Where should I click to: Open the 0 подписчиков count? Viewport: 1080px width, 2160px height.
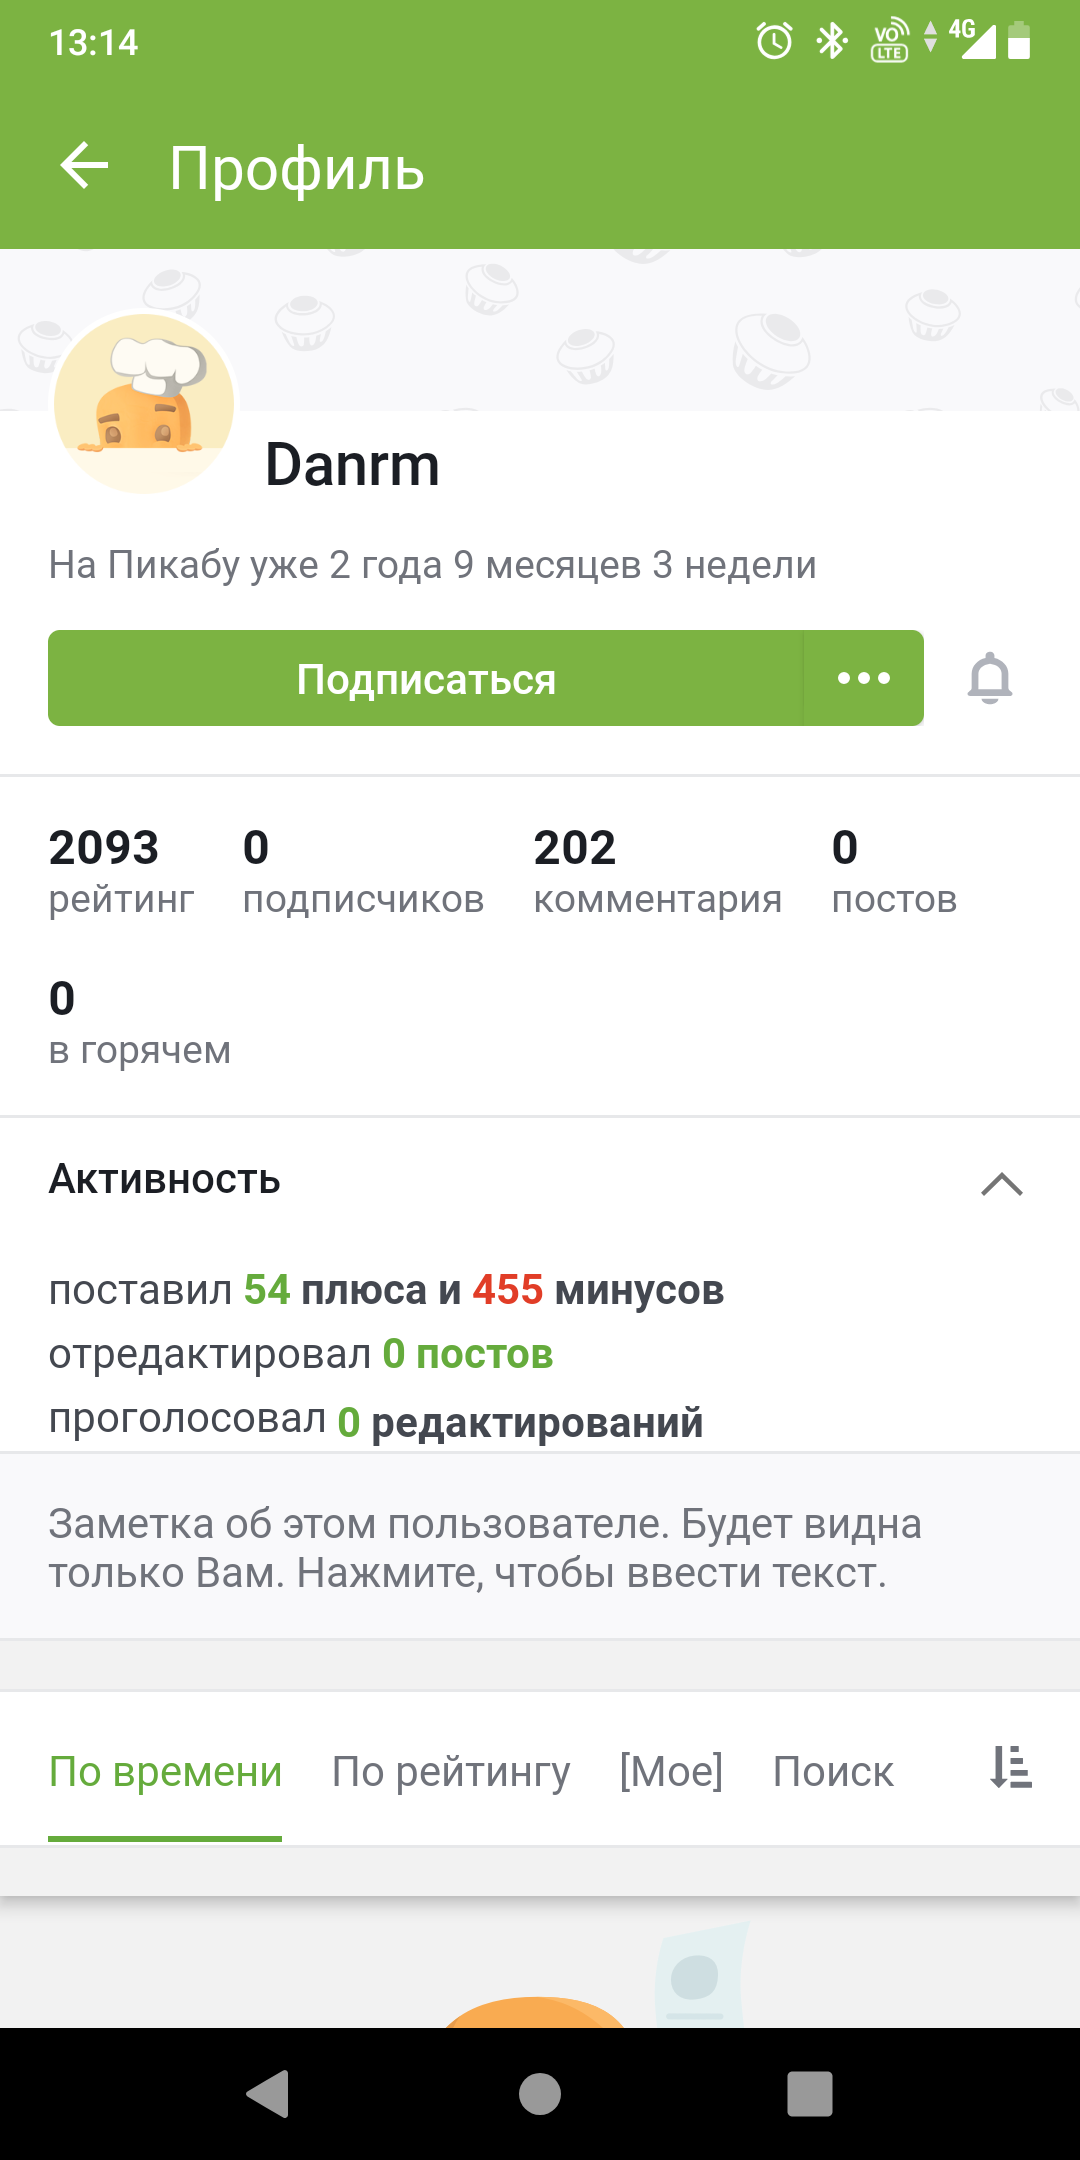coord(363,871)
